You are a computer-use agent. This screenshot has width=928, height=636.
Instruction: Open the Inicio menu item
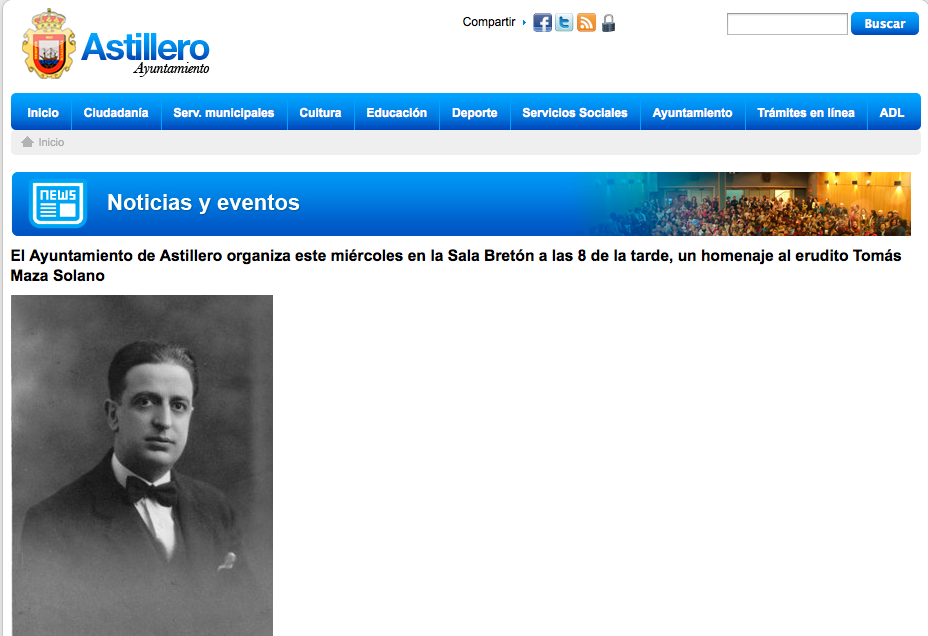click(43, 112)
